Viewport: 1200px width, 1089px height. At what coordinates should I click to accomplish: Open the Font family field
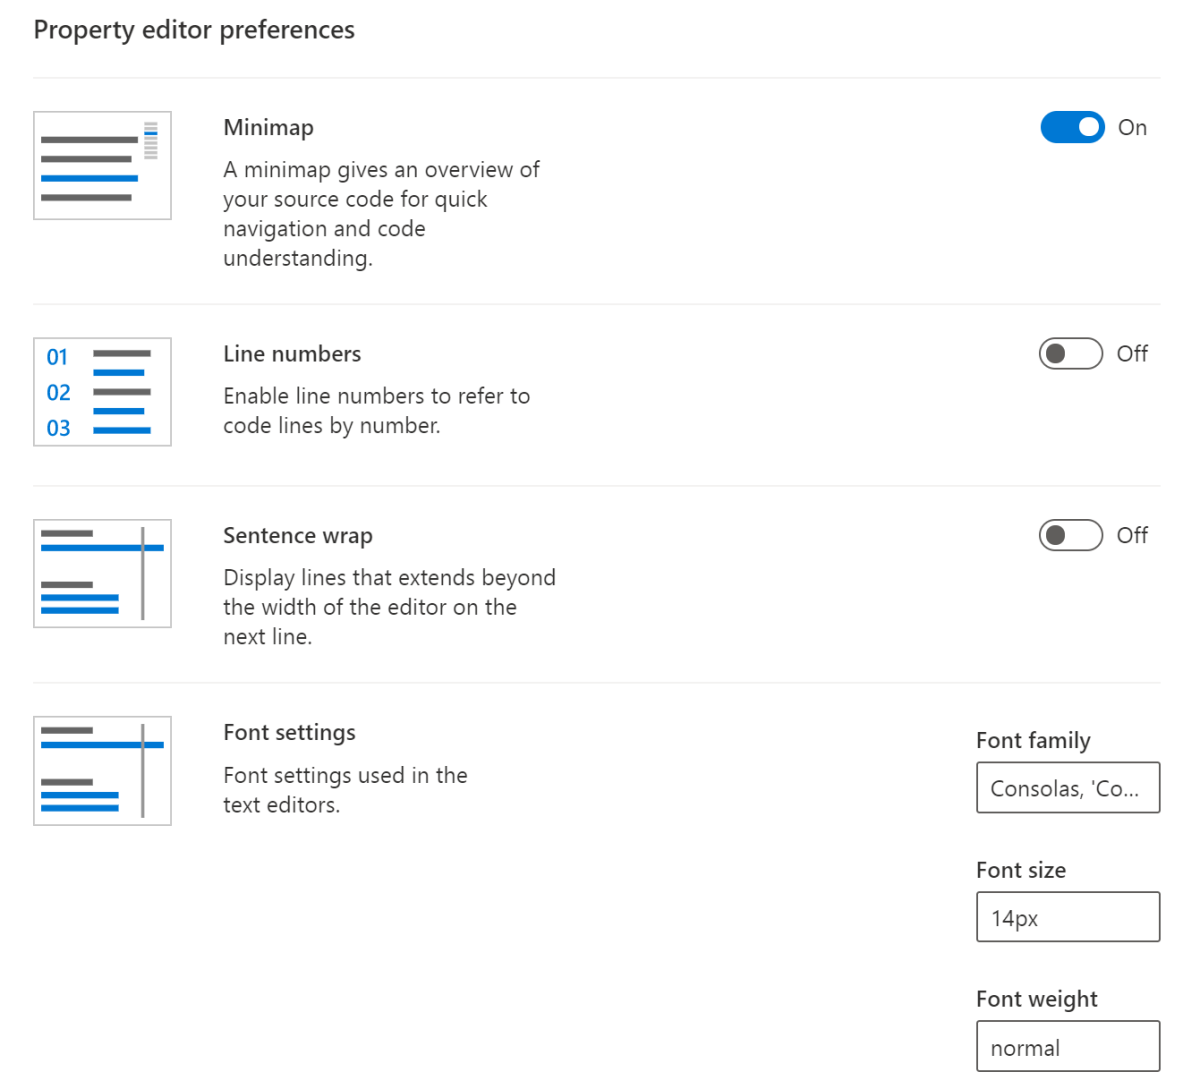point(1067,788)
